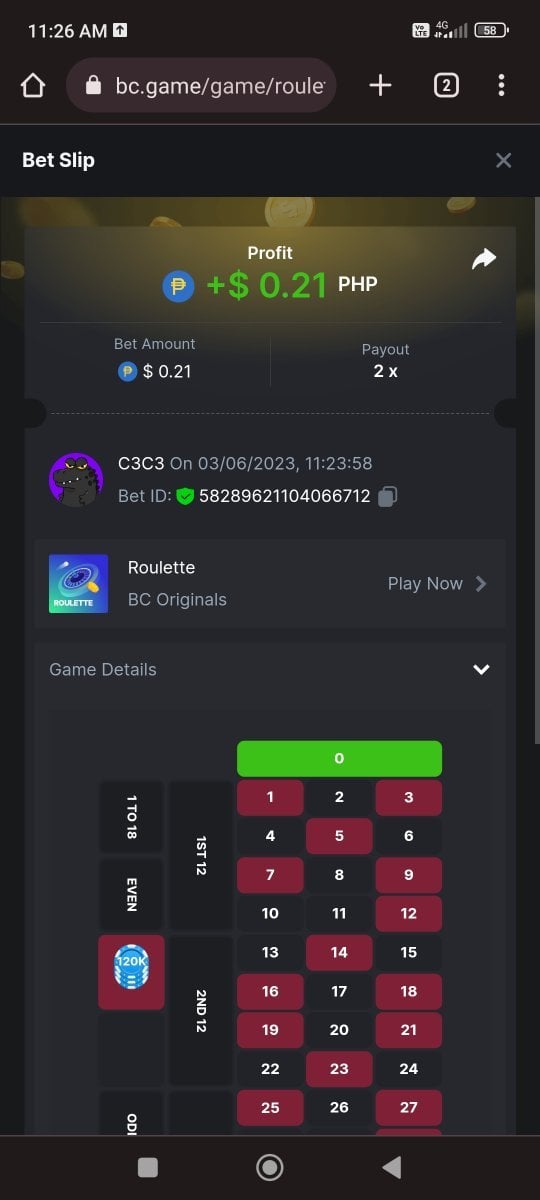Tap Android back navigation button
Viewport: 540px width, 1200px height.
click(x=392, y=1167)
